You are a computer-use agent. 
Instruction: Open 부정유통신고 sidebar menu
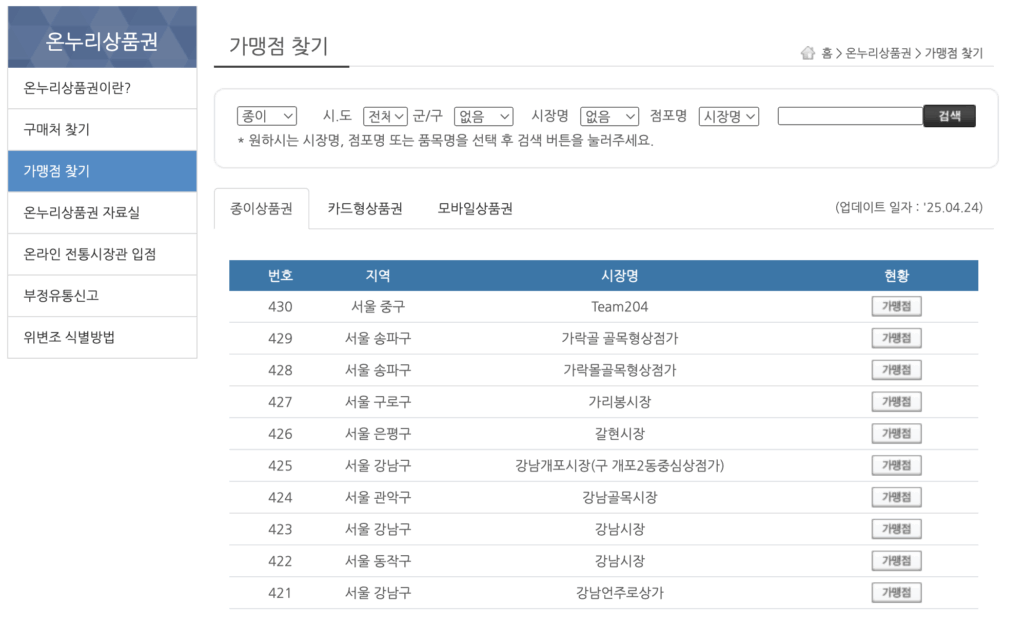[102, 295]
